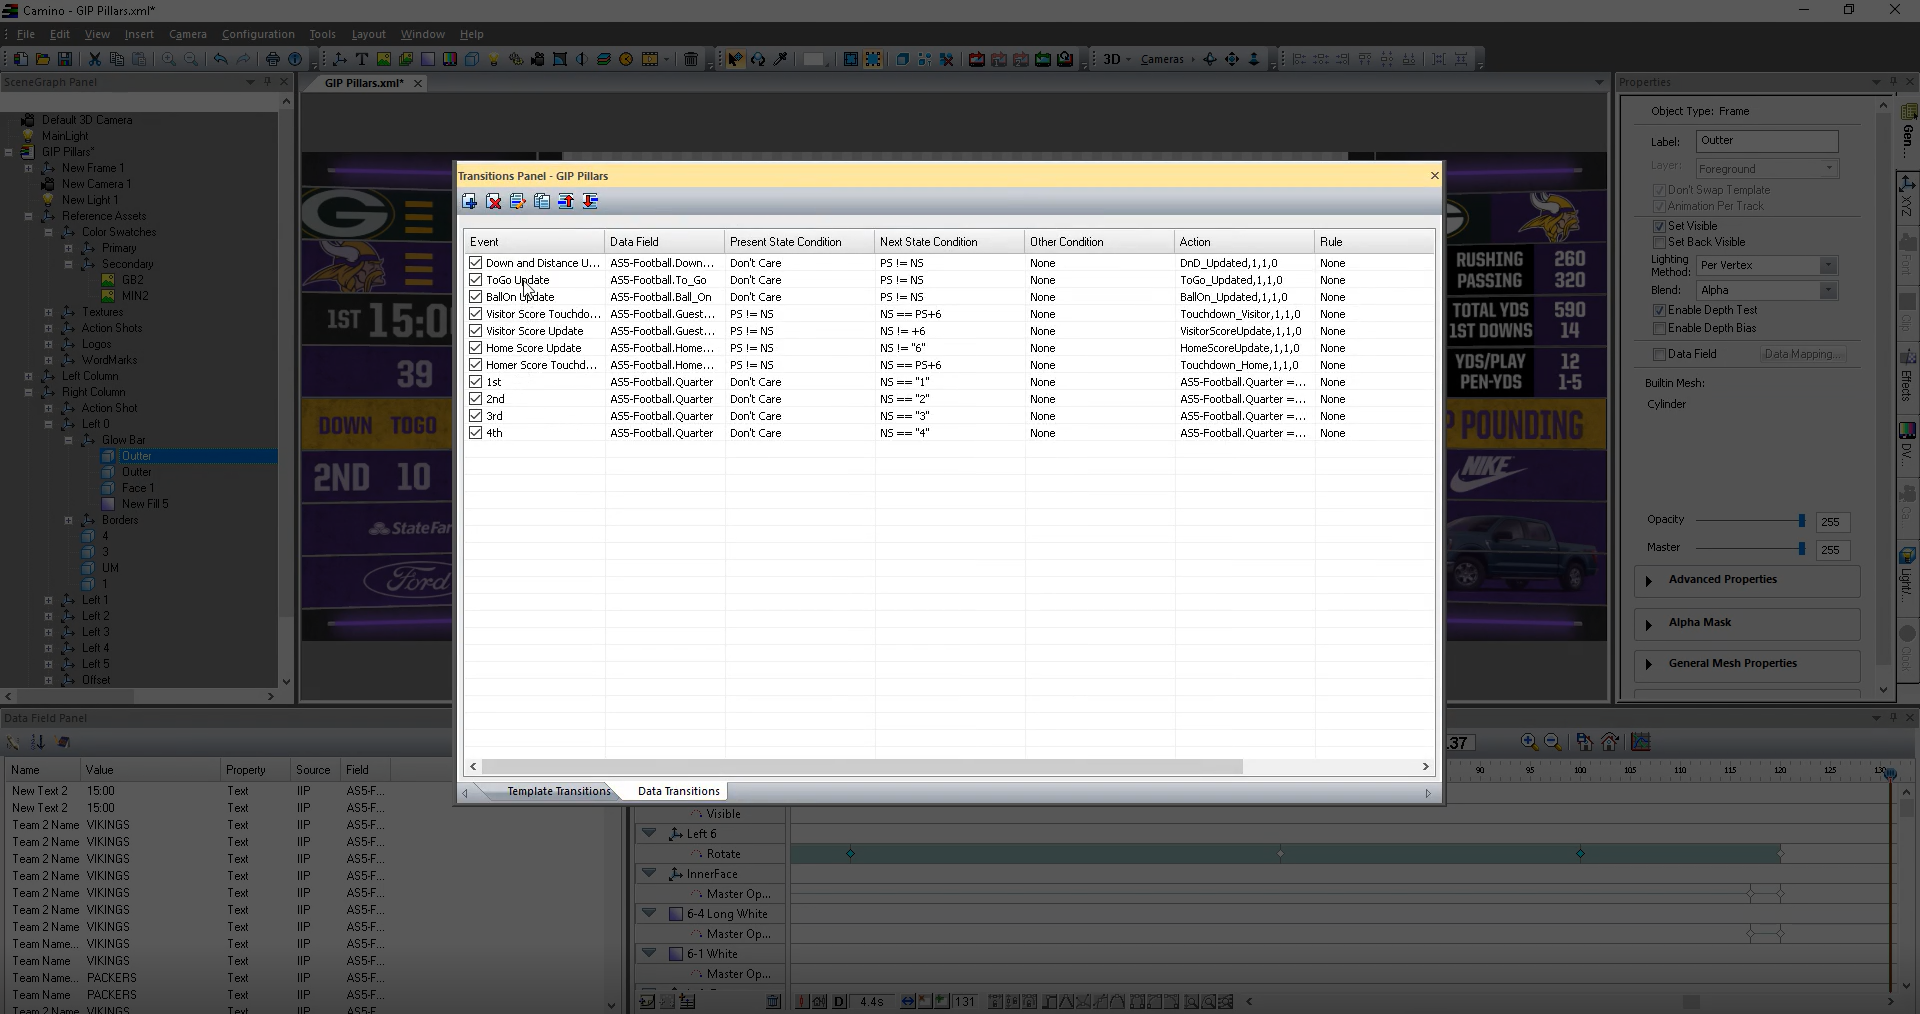Click the delete transition icon
This screenshot has width=1920, height=1014.
pyautogui.click(x=493, y=202)
